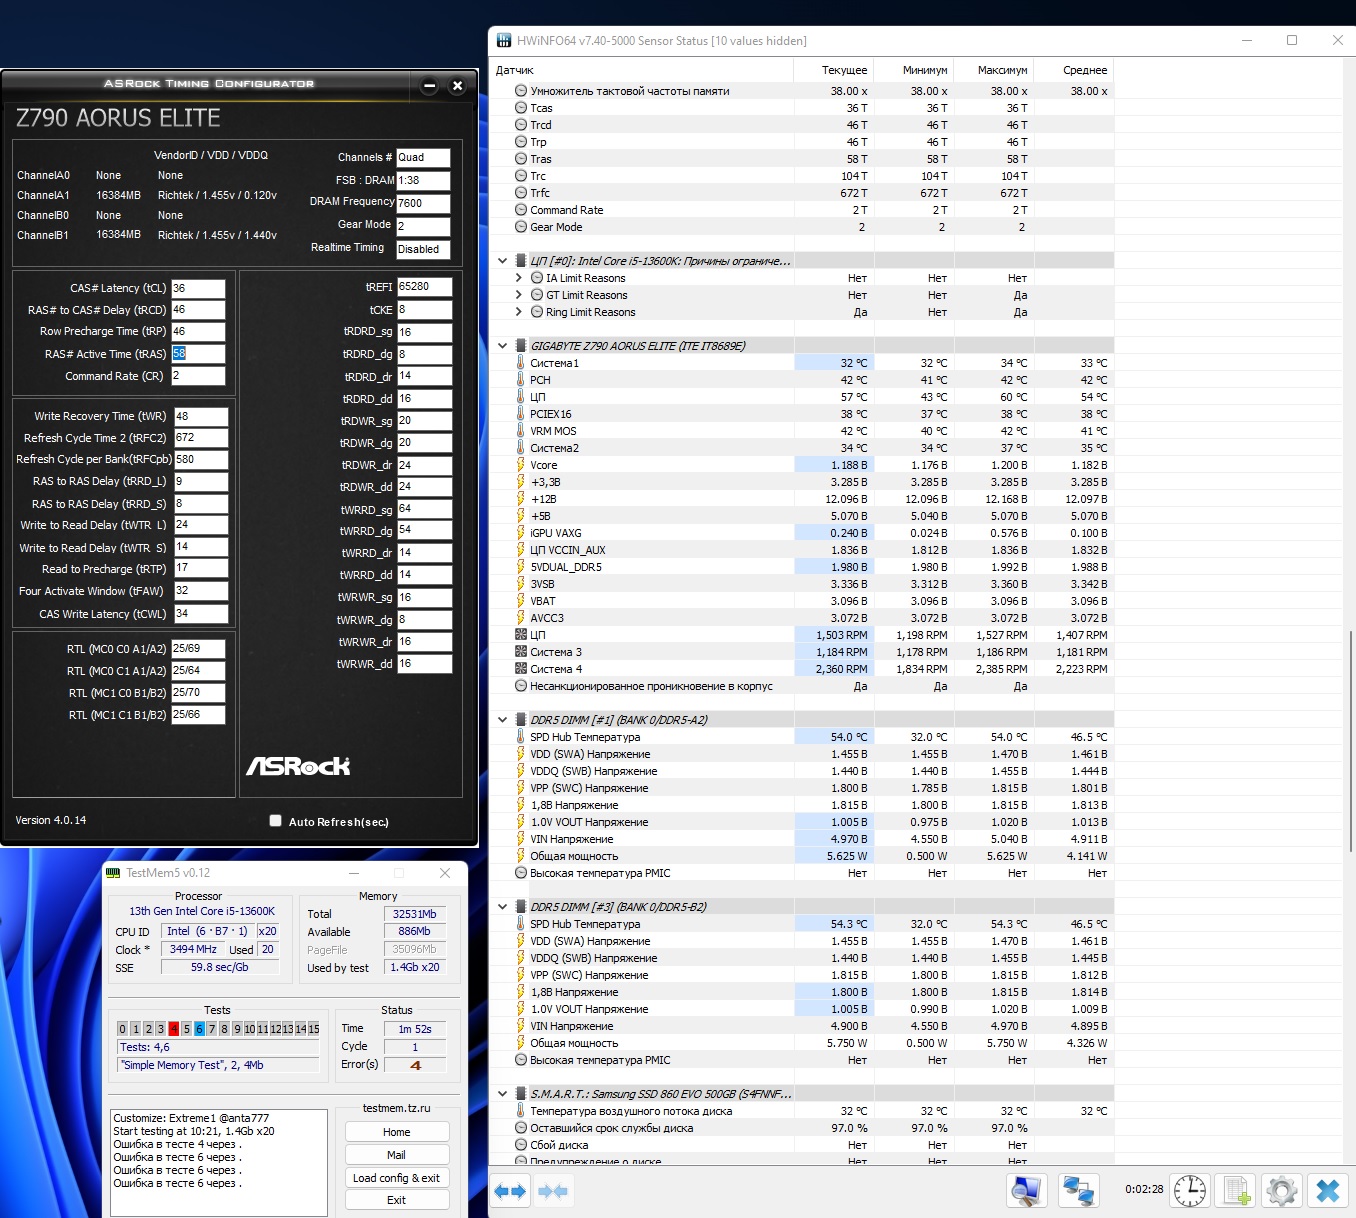Collapse the S.M.A.R.T. Samsung SSD group
The height and width of the screenshot is (1218, 1356).
(x=502, y=1094)
